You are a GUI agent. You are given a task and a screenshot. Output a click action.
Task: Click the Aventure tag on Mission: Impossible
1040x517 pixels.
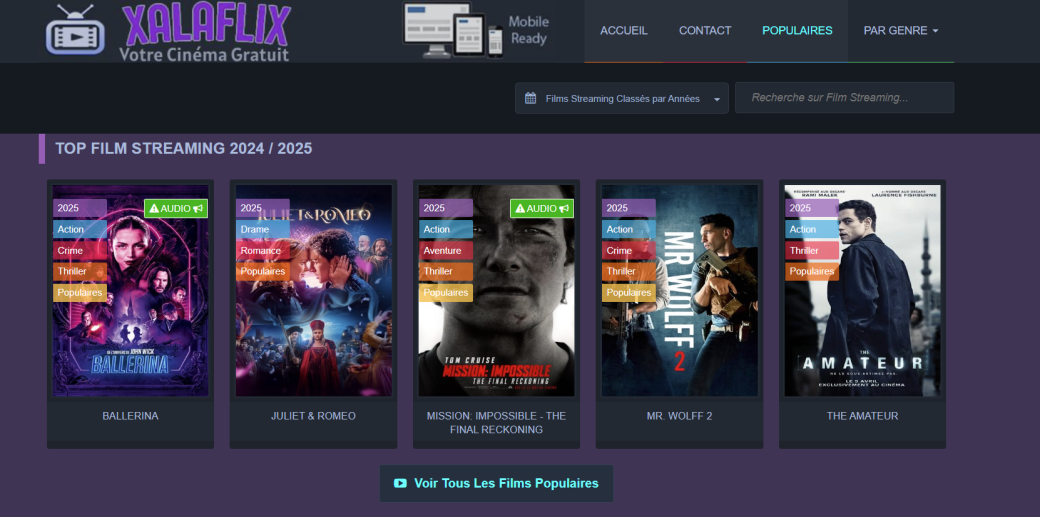446,250
